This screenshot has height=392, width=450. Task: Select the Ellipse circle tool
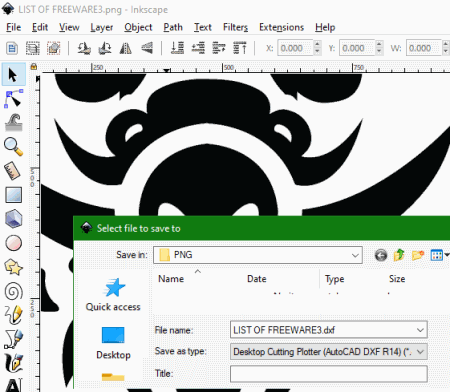point(14,243)
